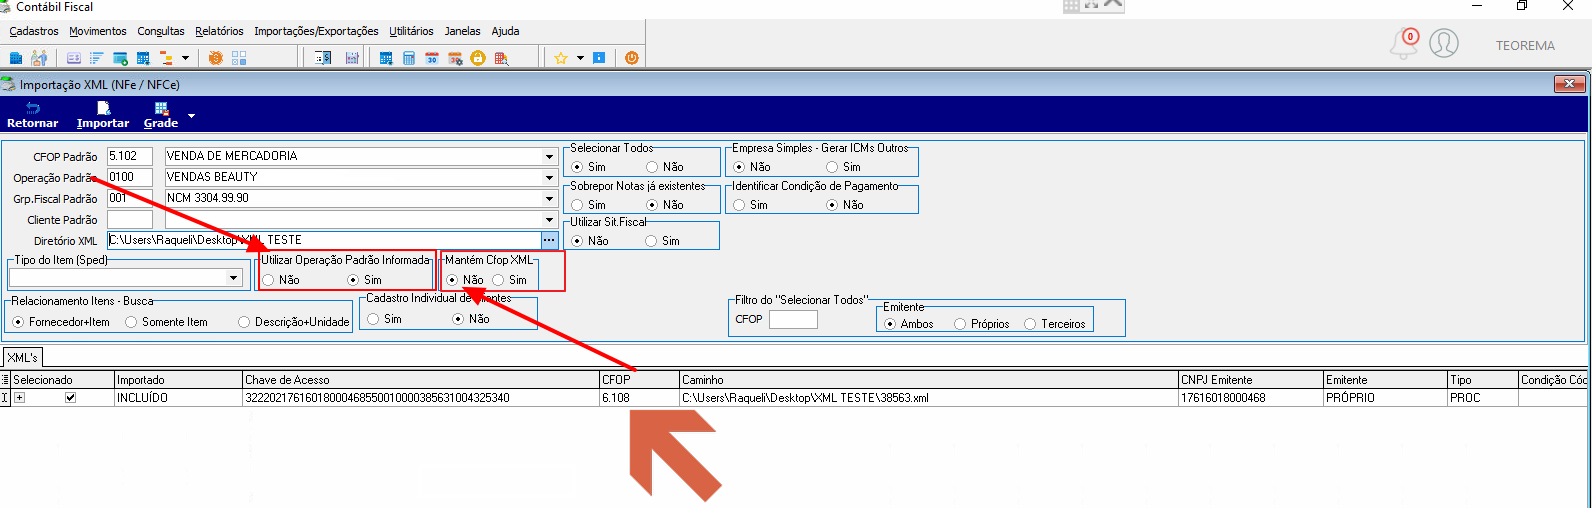1592x508 pixels.
Task: Click the 6.108 CFOP cell
Action: click(x=639, y=398)
